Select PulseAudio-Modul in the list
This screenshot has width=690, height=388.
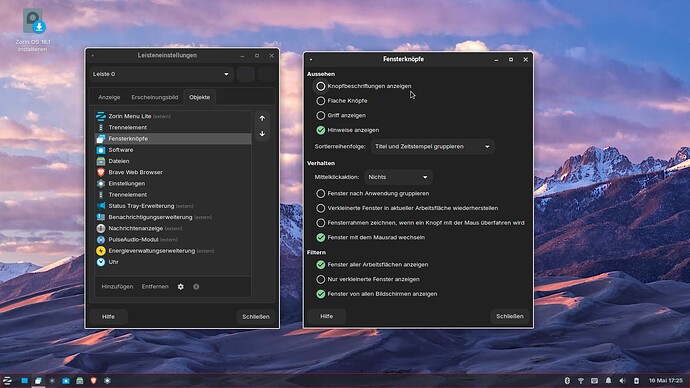[x=173, y=239]
